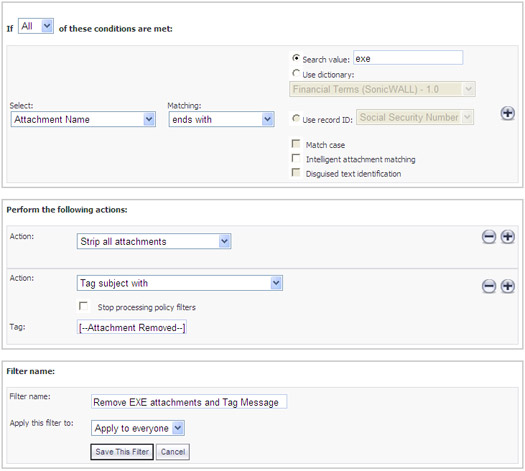
Task: Add action after Tag subject with
Action: point(508,286)
